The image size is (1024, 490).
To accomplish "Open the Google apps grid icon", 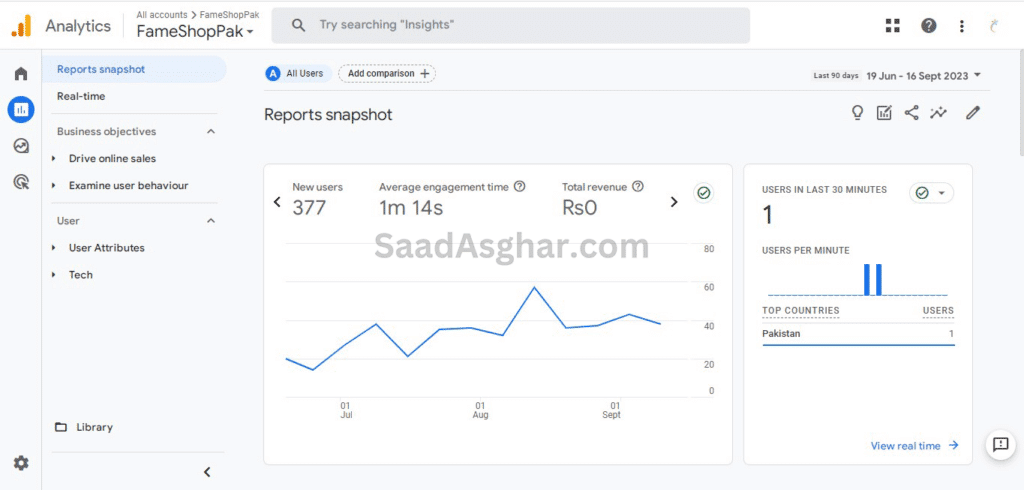I will (892, 25).
